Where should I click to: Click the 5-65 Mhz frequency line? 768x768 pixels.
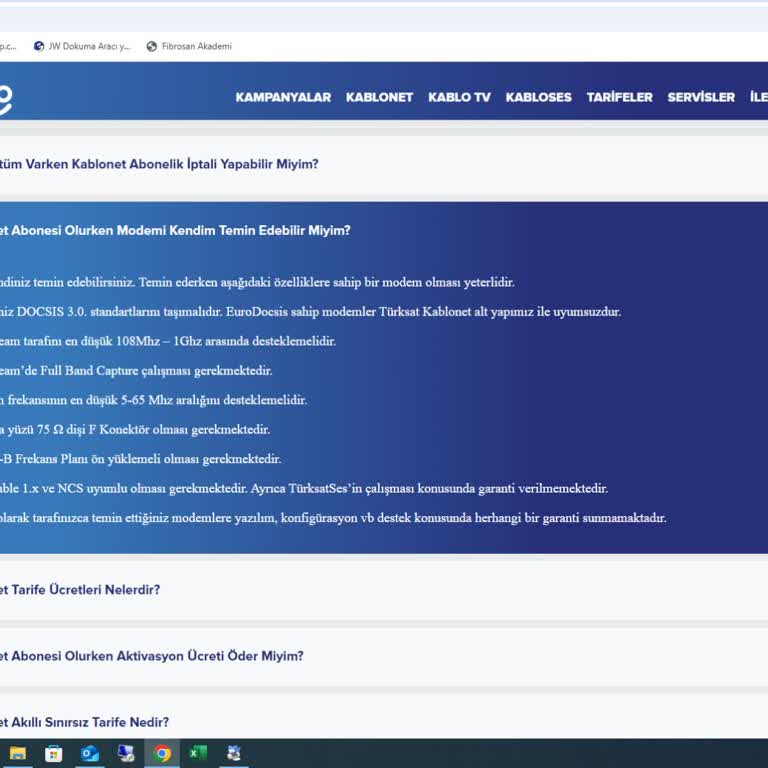click(154, 400)
